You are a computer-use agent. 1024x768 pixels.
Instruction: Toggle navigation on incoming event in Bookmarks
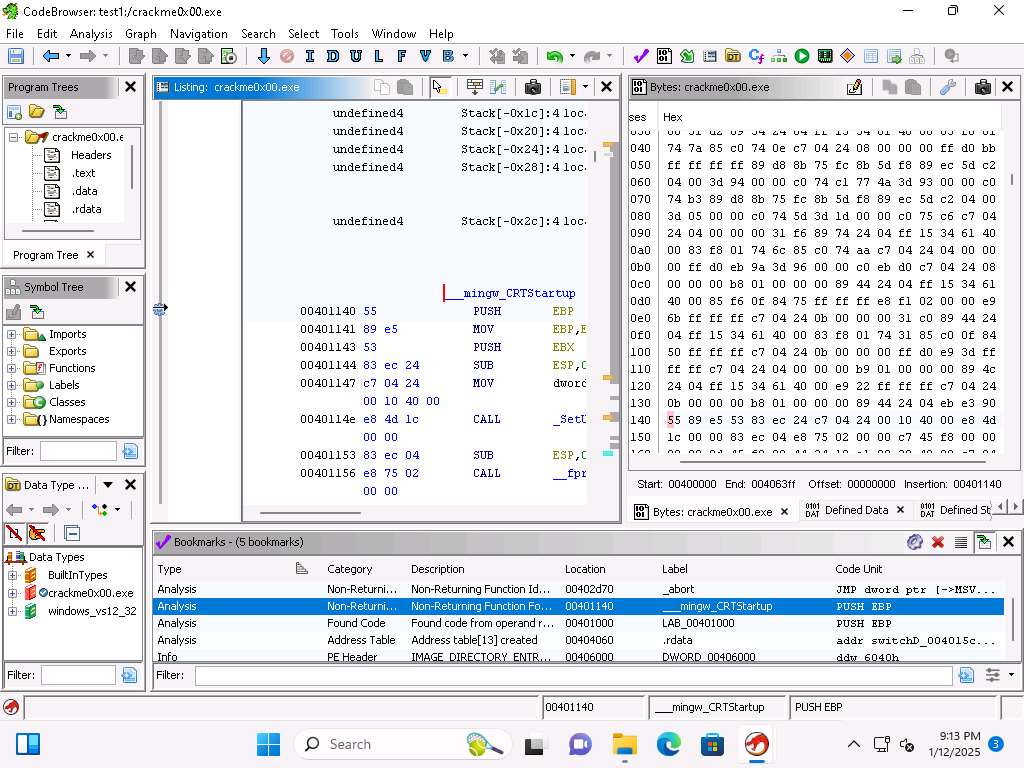[984, 542]
